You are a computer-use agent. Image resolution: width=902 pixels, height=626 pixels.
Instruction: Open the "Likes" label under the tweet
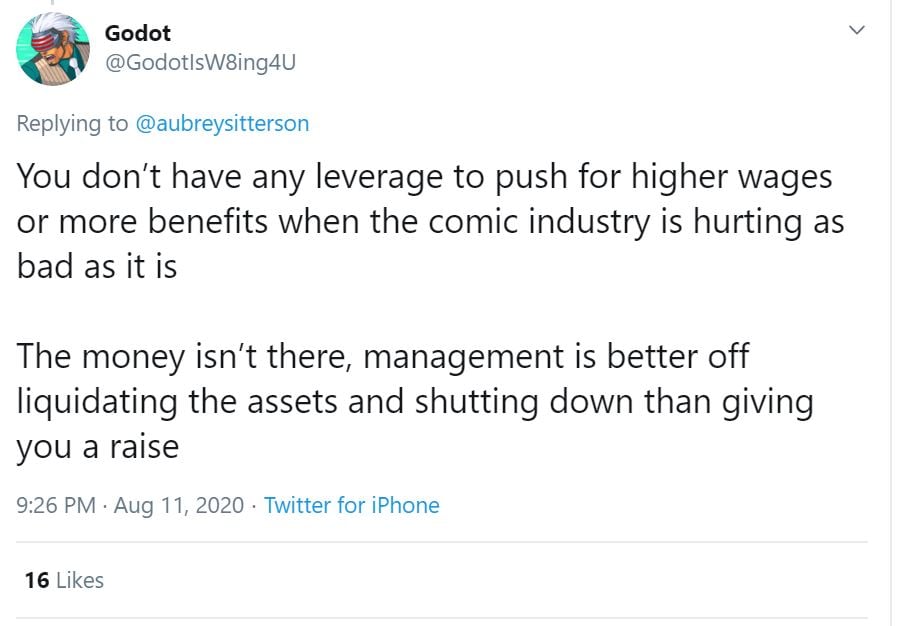tap(80, 580)
